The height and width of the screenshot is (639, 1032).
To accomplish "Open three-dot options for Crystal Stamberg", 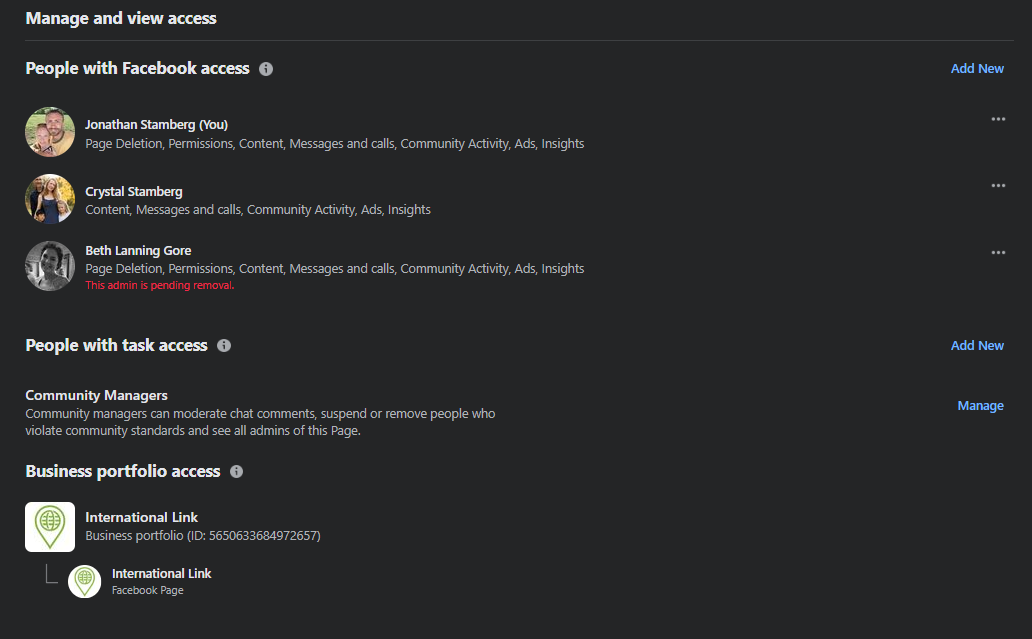I will [998, 186].
